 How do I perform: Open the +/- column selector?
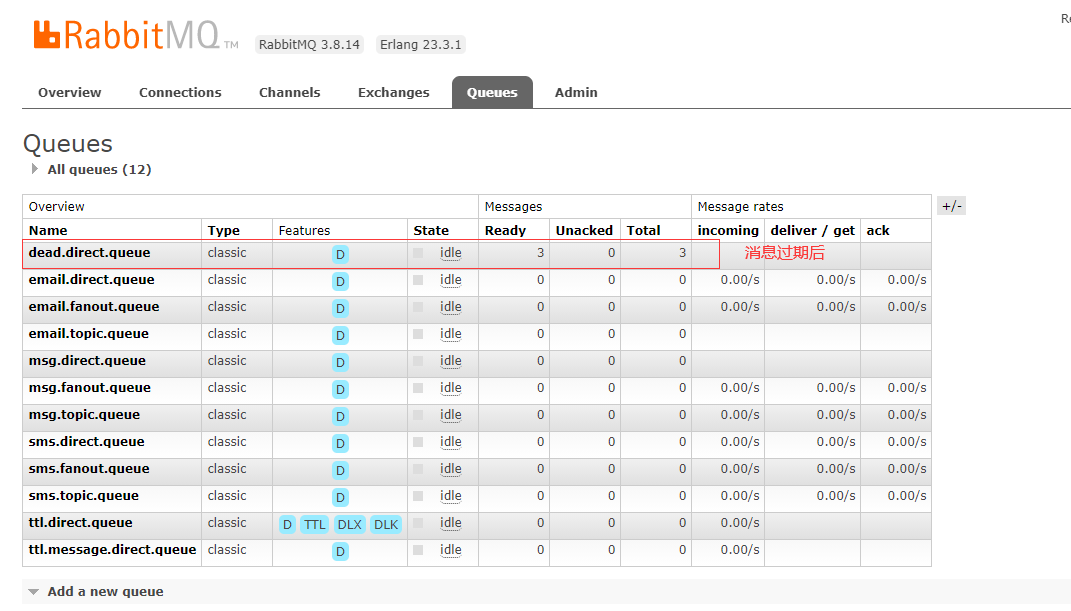tap(951, 206)
